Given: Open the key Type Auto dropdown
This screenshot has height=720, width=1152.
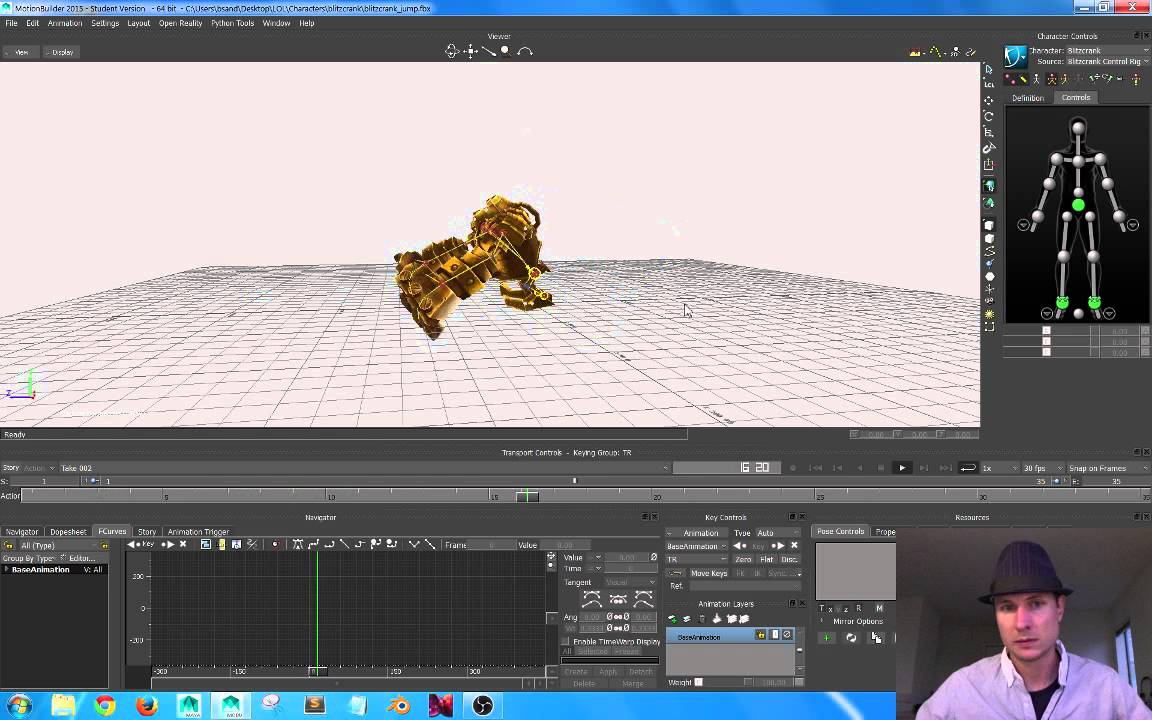Looking at the screenshot, I should (777, 533).
